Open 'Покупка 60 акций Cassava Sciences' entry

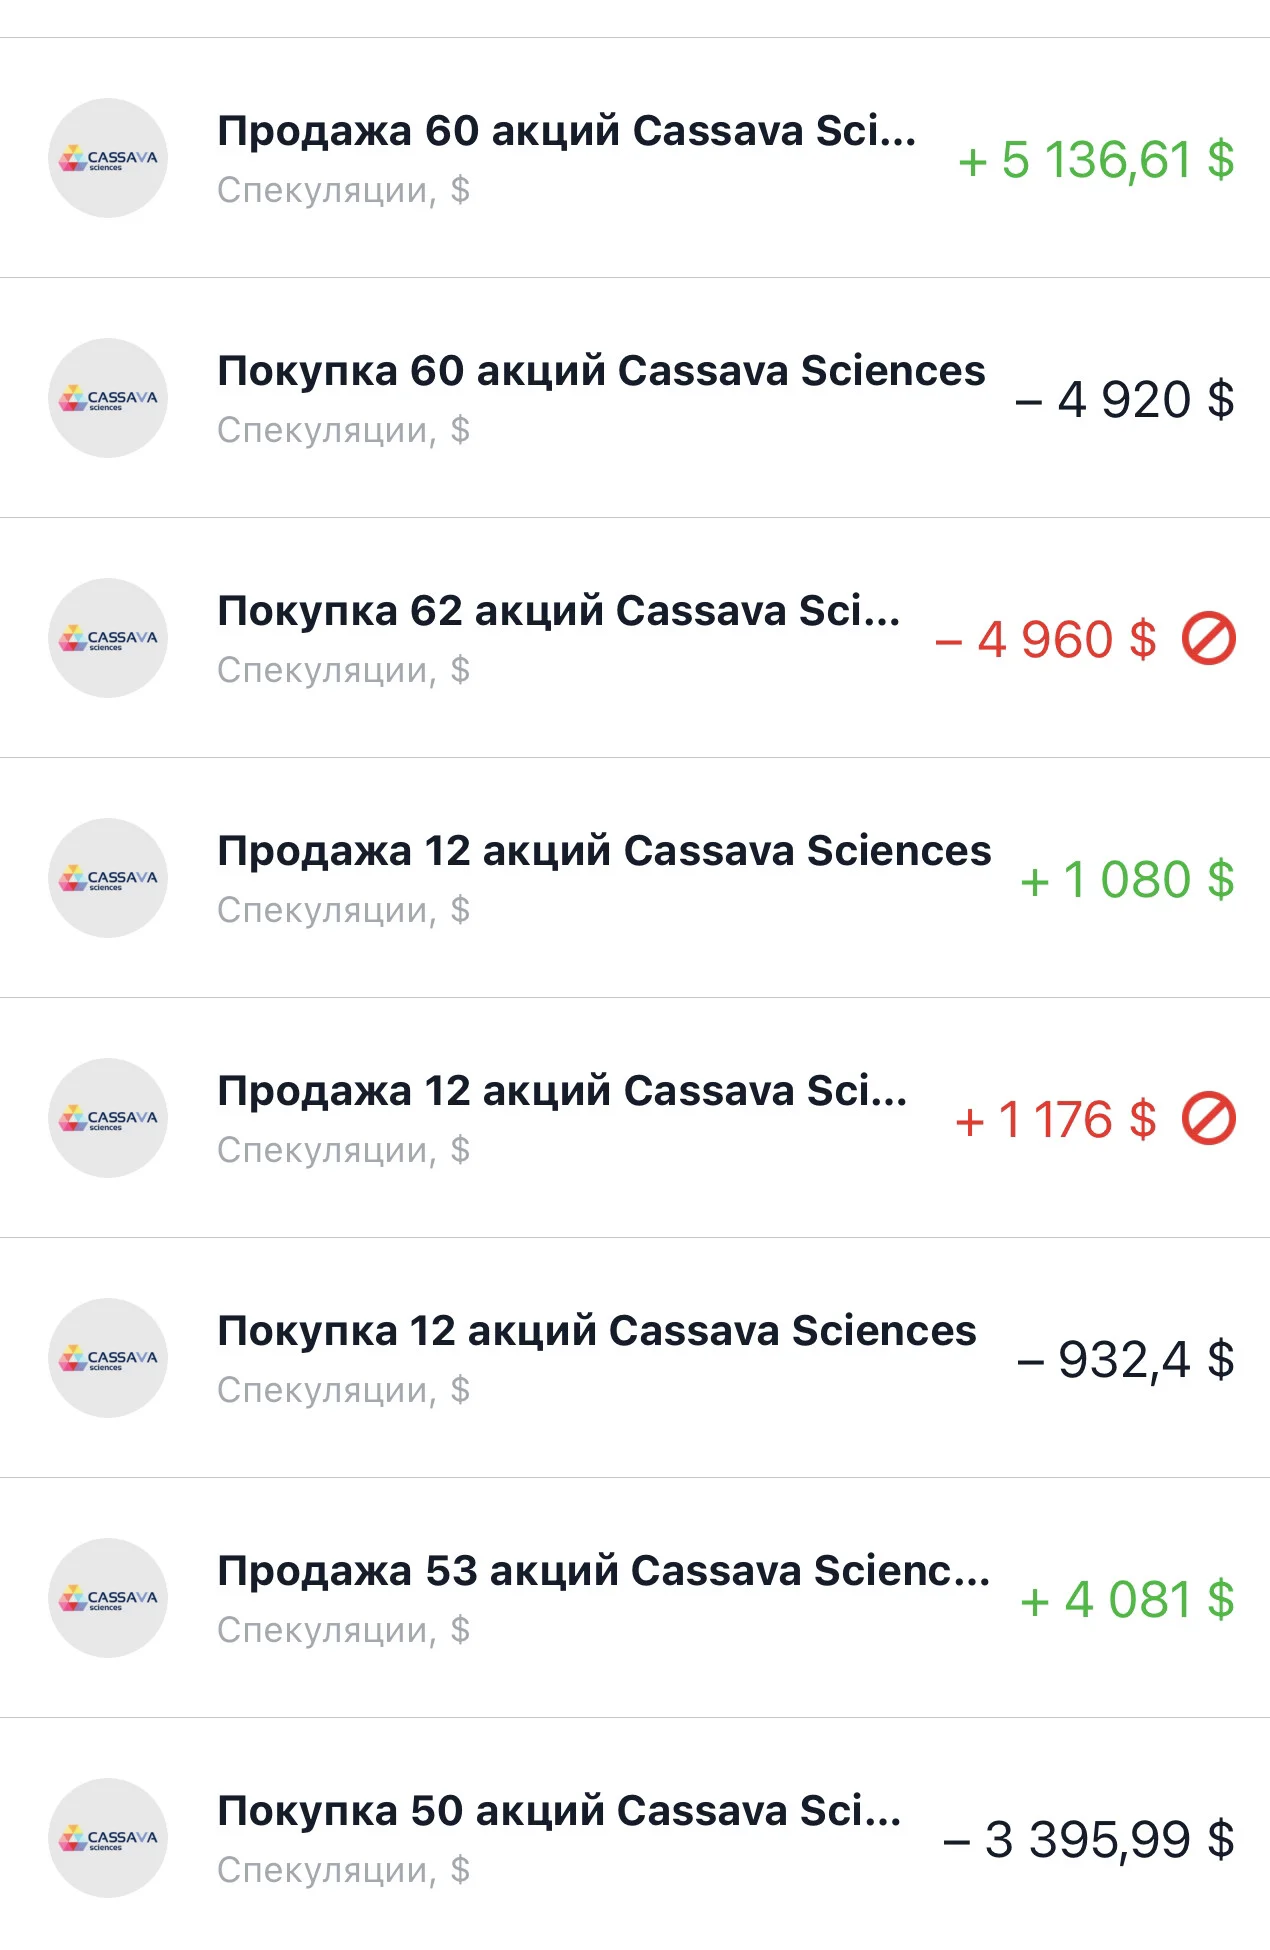click(635, 398)
